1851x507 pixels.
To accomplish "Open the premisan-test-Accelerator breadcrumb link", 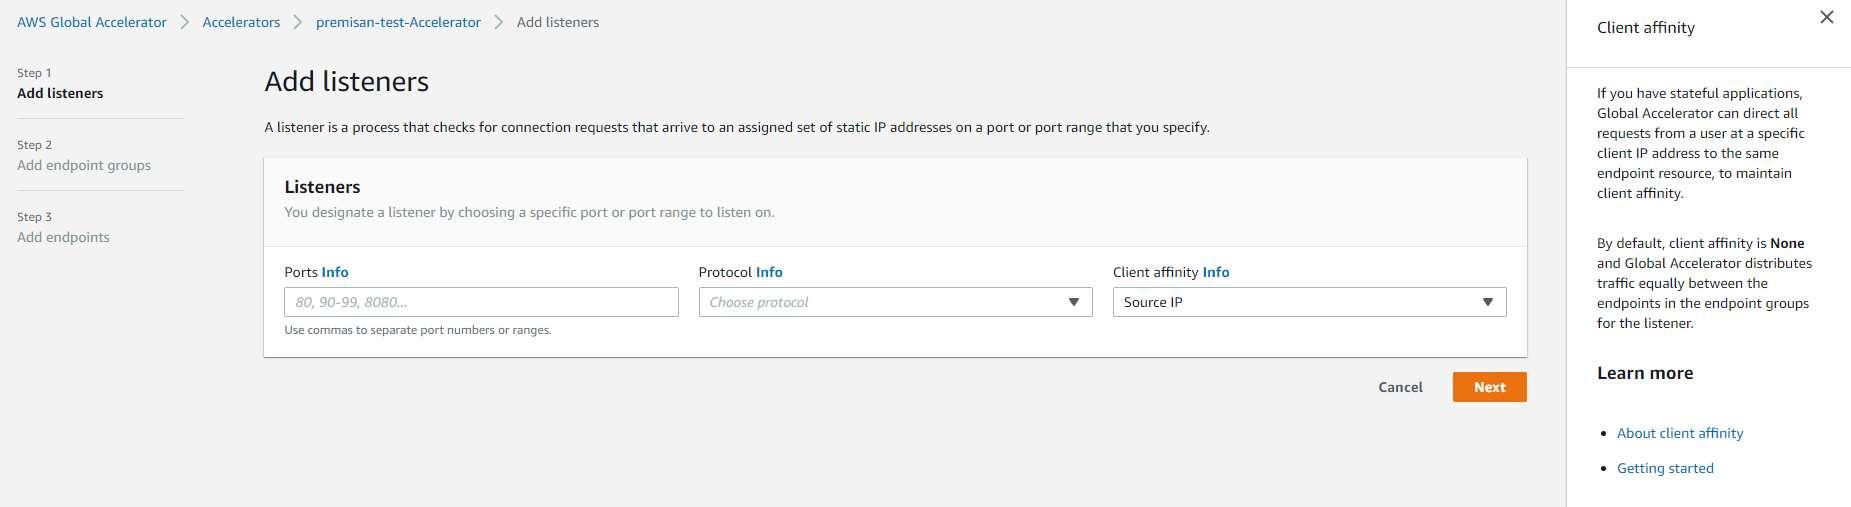I will coord(398,22).
